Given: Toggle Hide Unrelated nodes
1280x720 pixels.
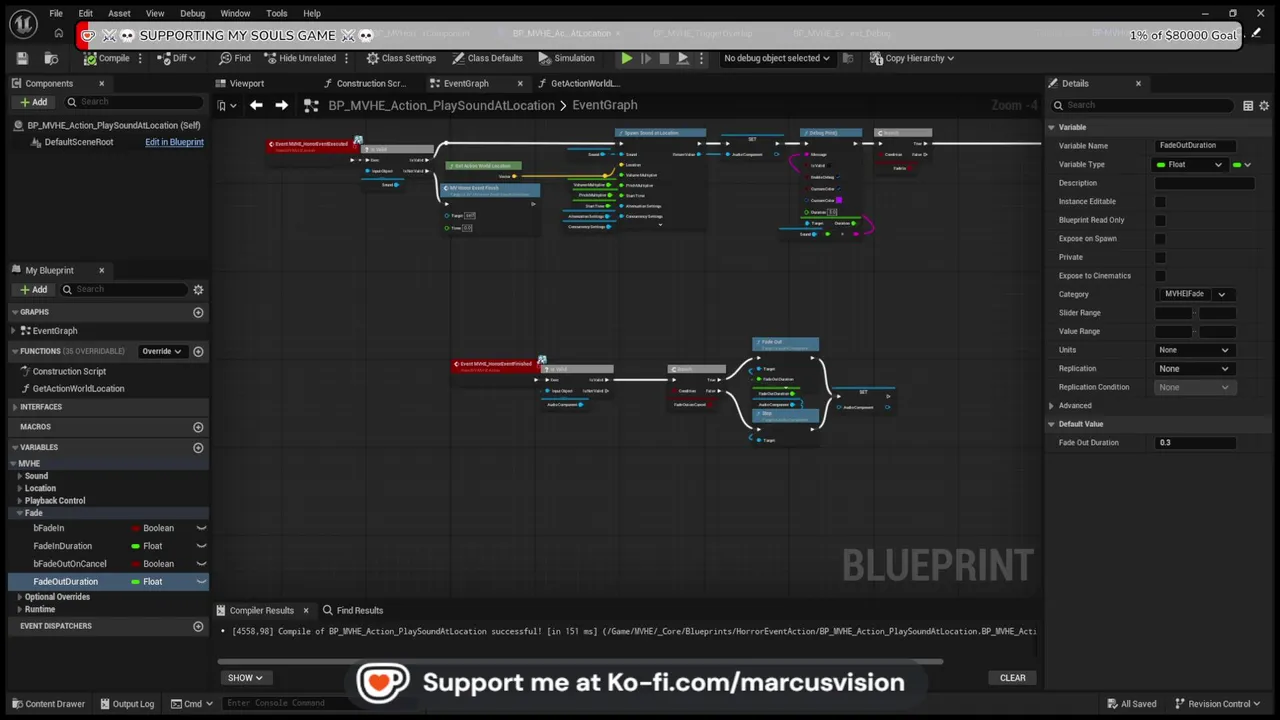Looking at the screenshot, I should [x=300, y=58].
